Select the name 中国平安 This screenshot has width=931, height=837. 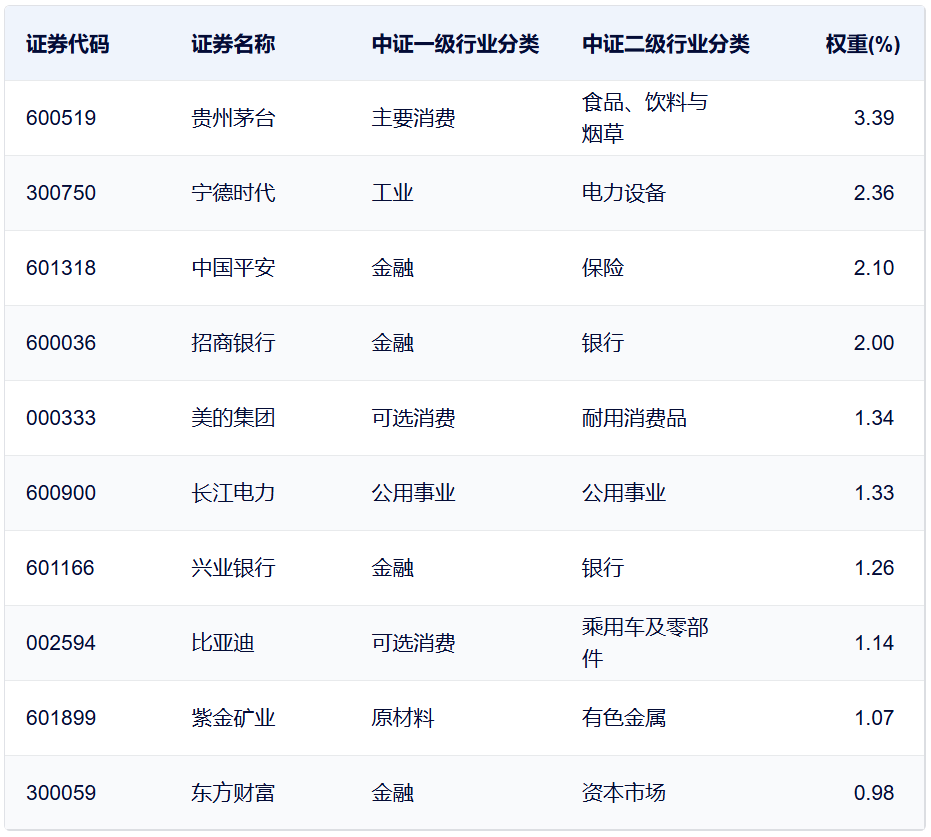[233, 268]
